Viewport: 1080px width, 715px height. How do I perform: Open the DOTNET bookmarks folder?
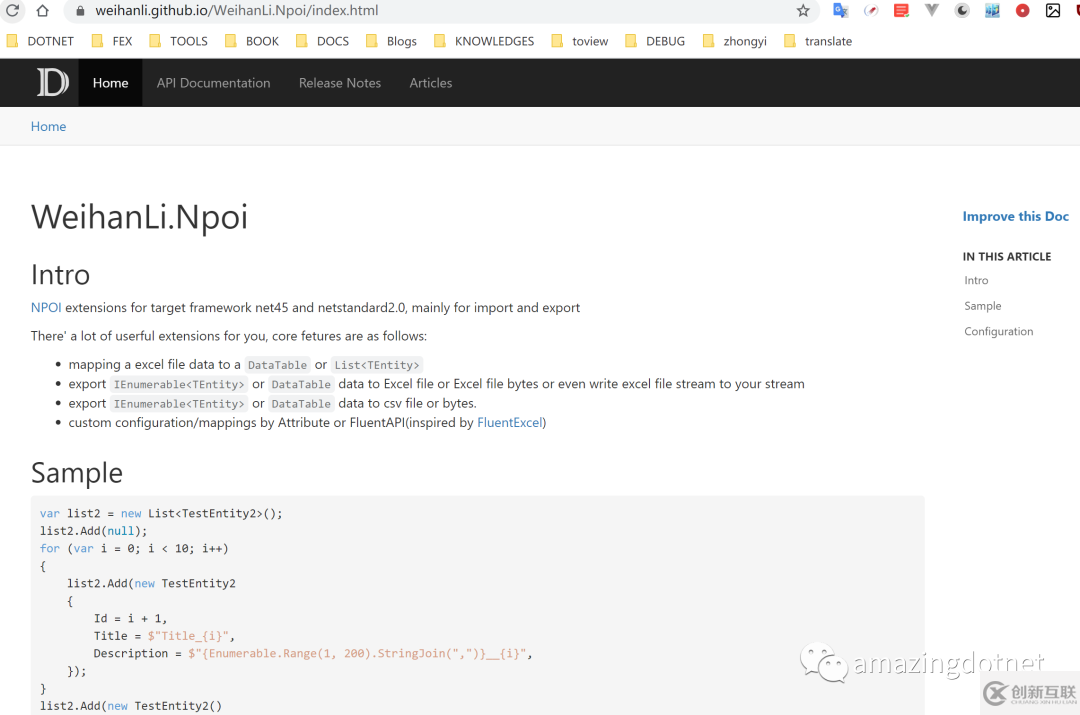coord(40,41)
